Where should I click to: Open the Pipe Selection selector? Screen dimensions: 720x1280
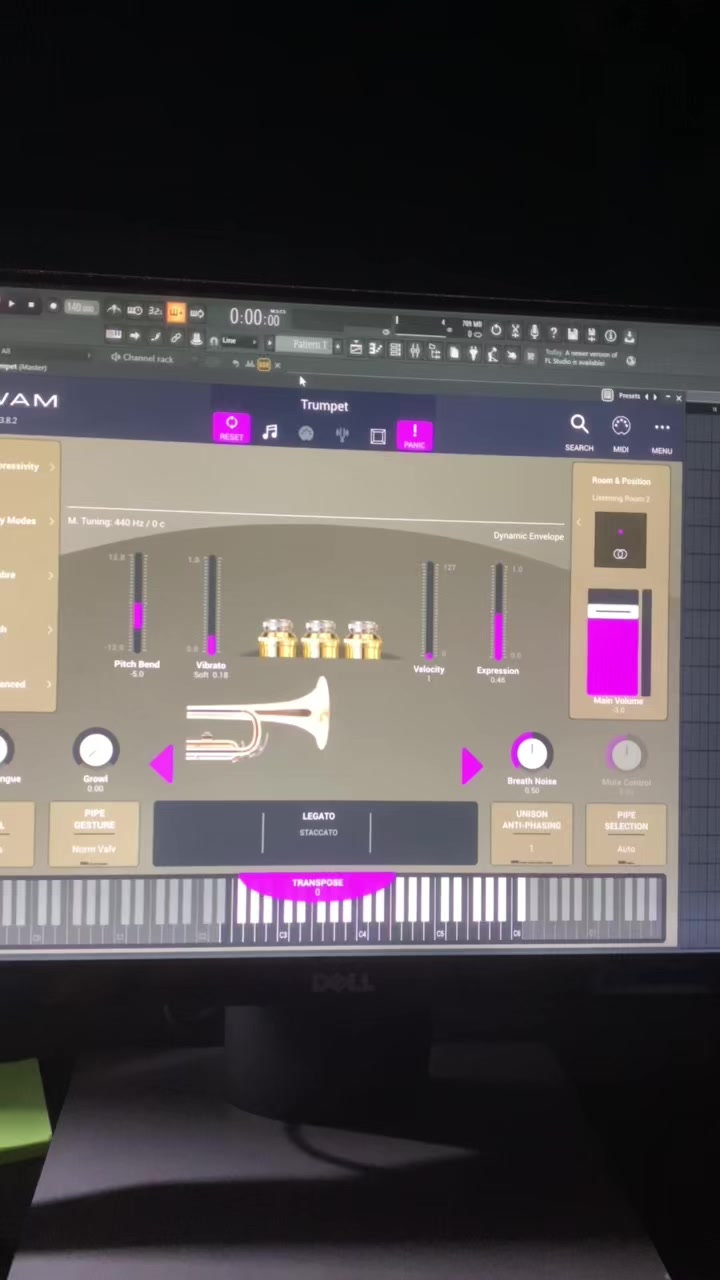pyautogui.click(x=626, y=836)
